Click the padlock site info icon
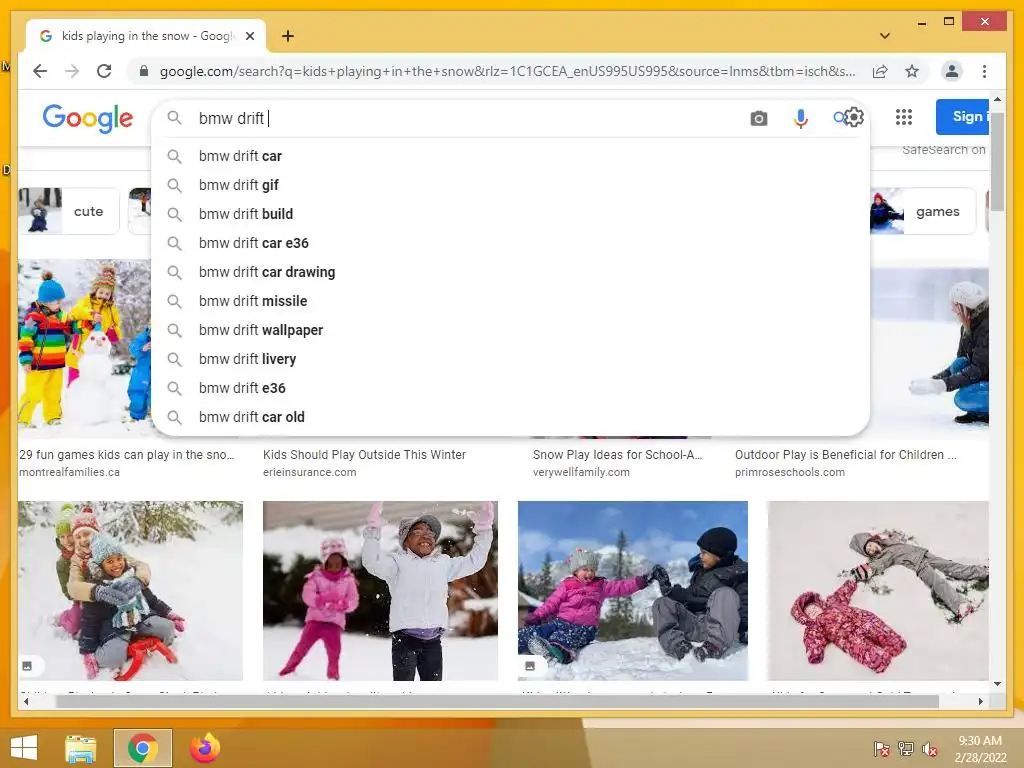 144,71
